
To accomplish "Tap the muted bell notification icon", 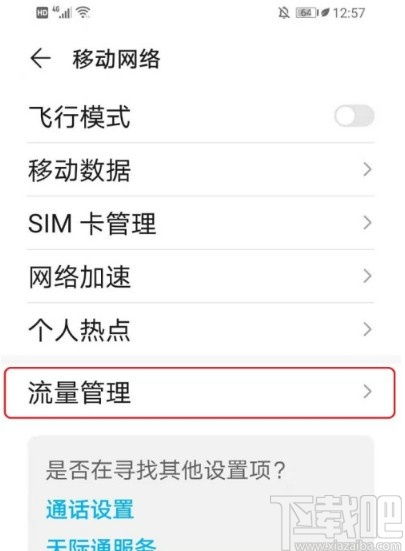I will point(284,13).
